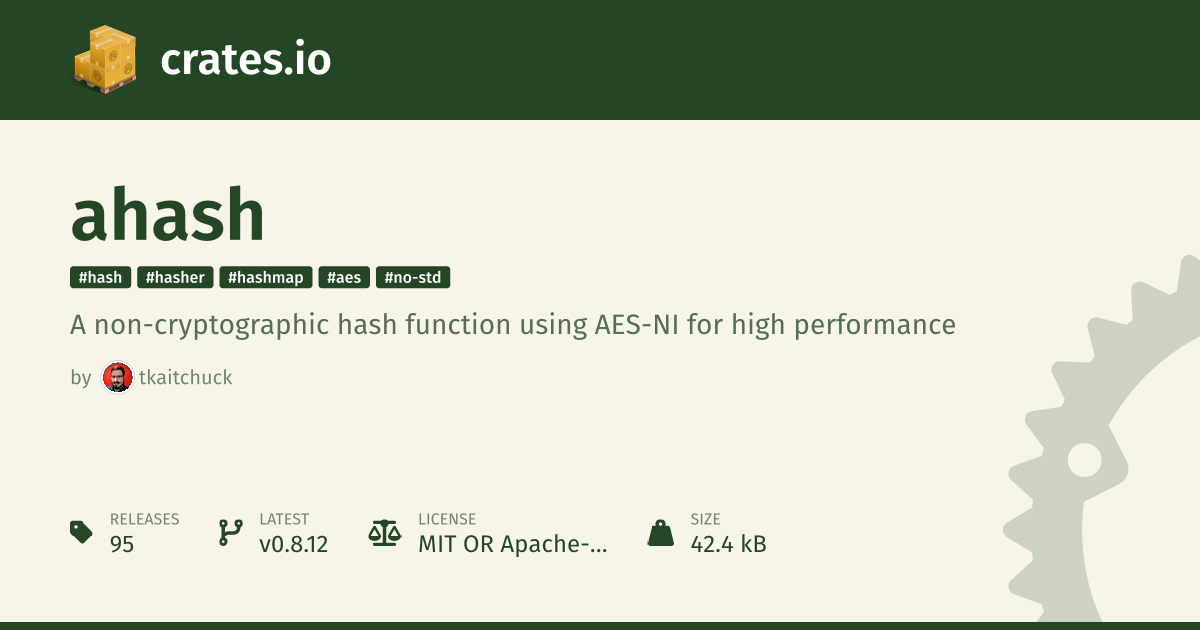Viewport: 1200px width, 630px height.
Task: Click the tkaitchuck avatar picture
Action: pos(117,377)
